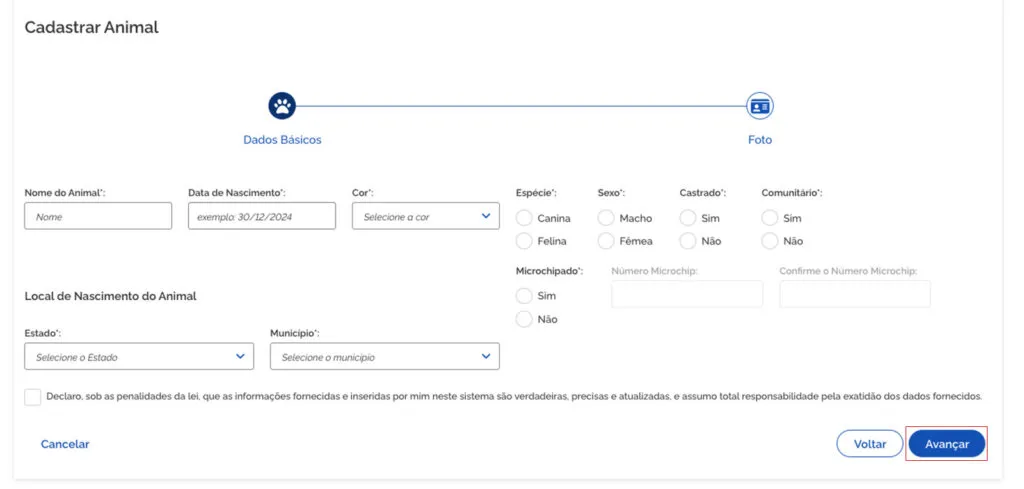This screenshot has height=489, width=1024.
Task: Select Não under Microchipado
Action: pos(524,319)
